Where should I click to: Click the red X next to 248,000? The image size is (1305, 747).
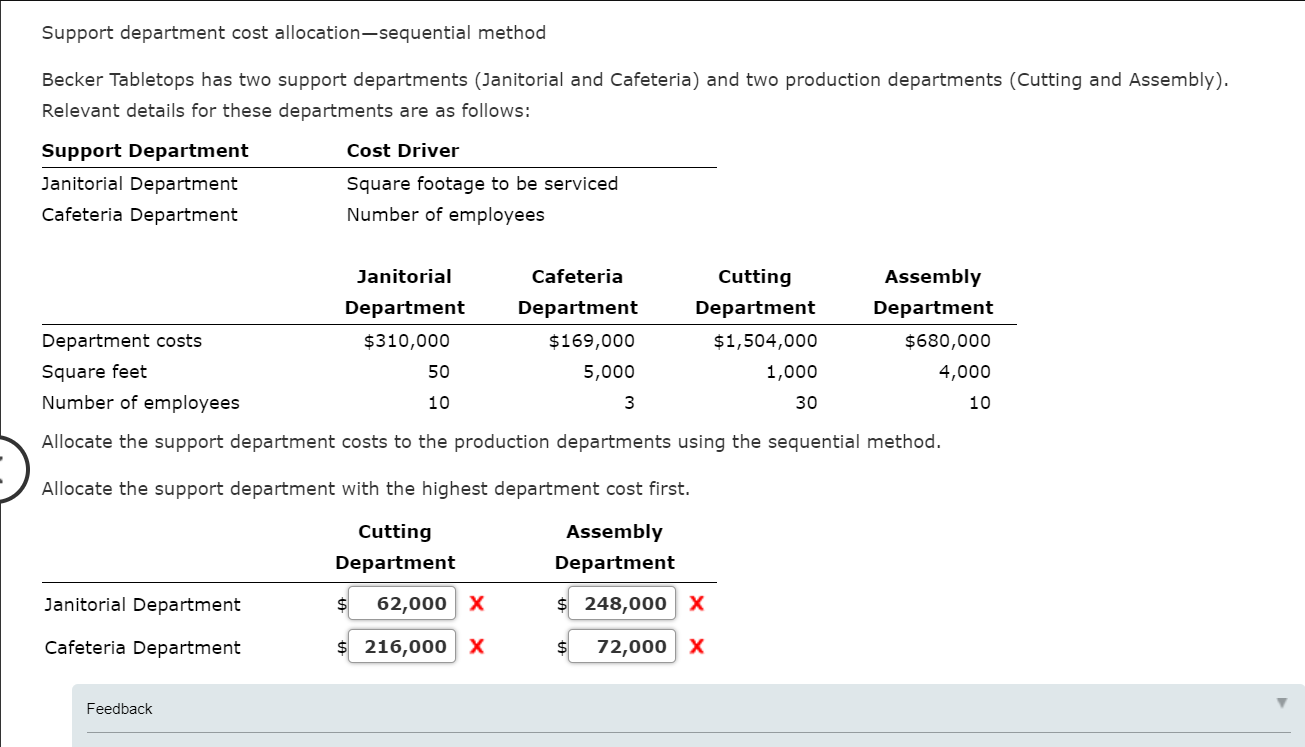click(697, 604)
